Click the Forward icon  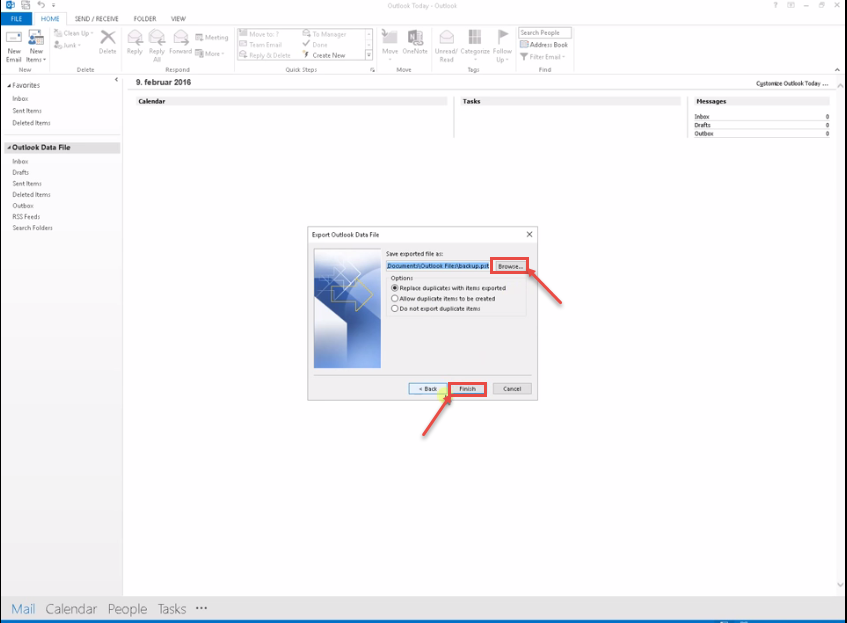[x=180, y=38]
